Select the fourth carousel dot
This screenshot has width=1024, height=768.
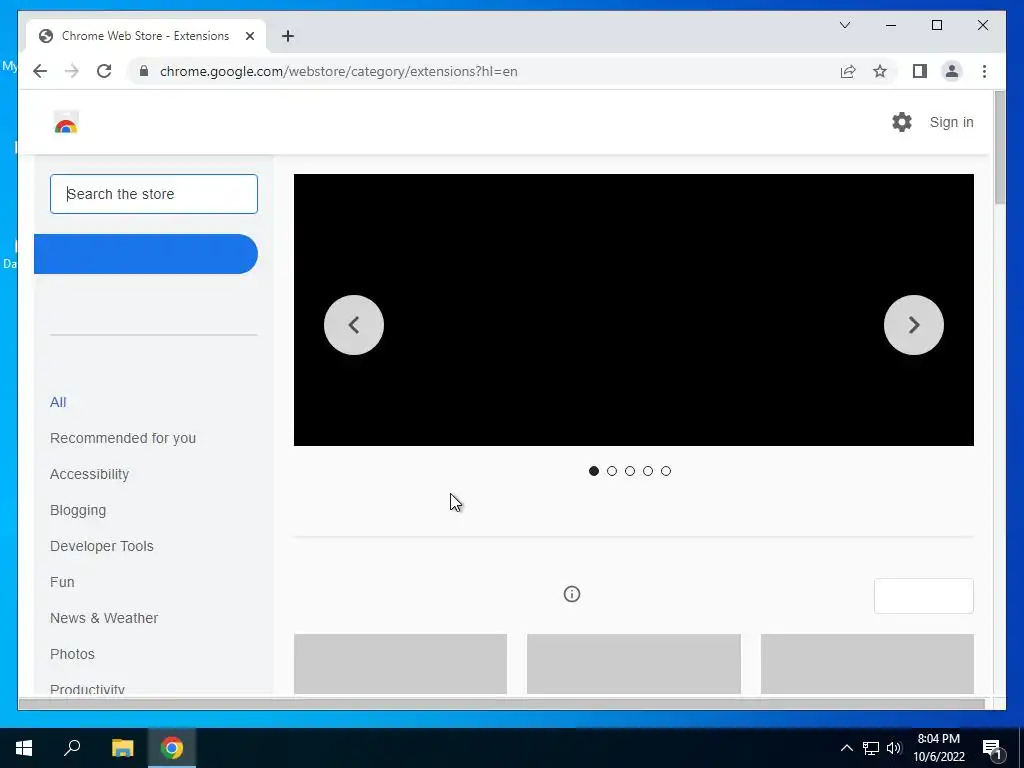point(648,471)
